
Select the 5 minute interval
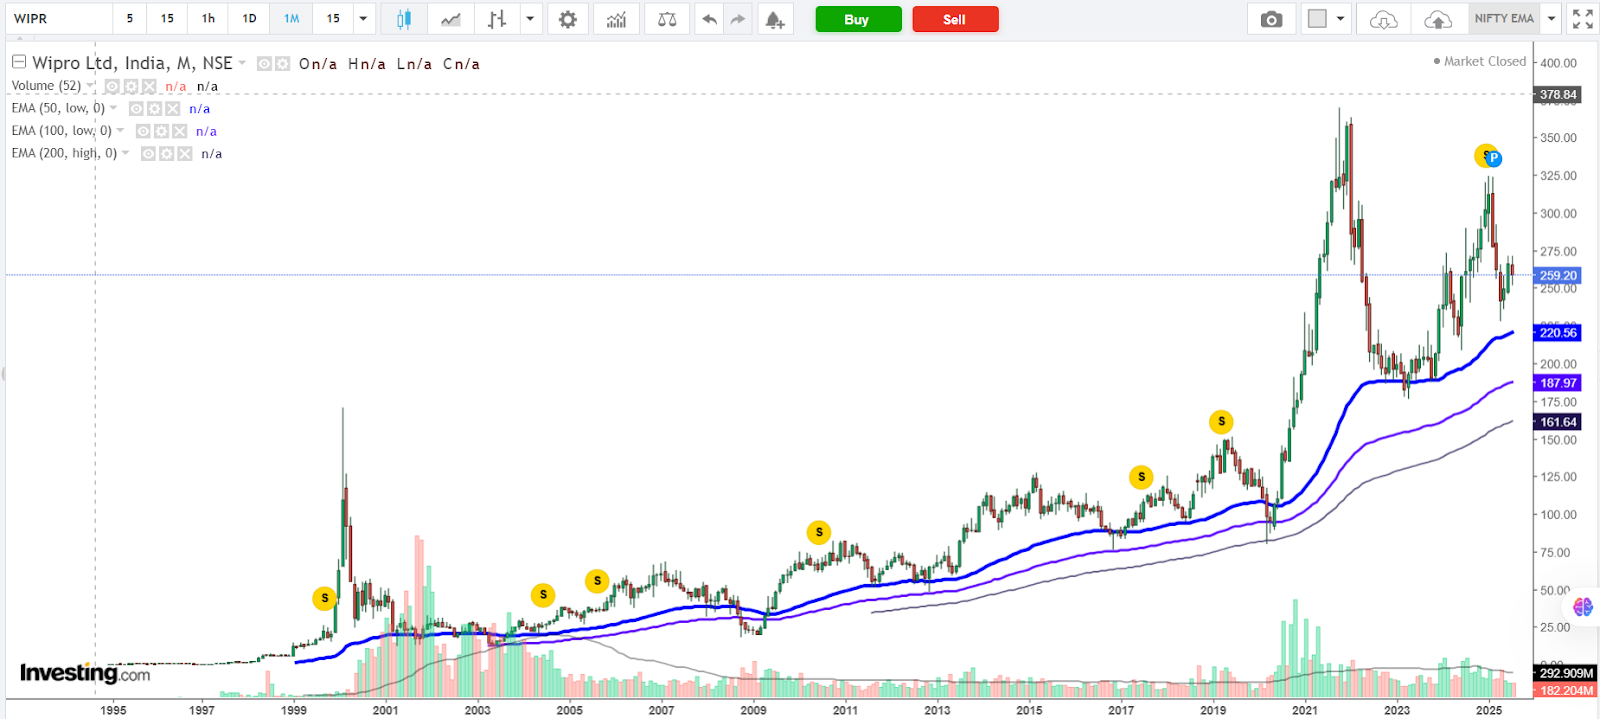tap(129, 19)
